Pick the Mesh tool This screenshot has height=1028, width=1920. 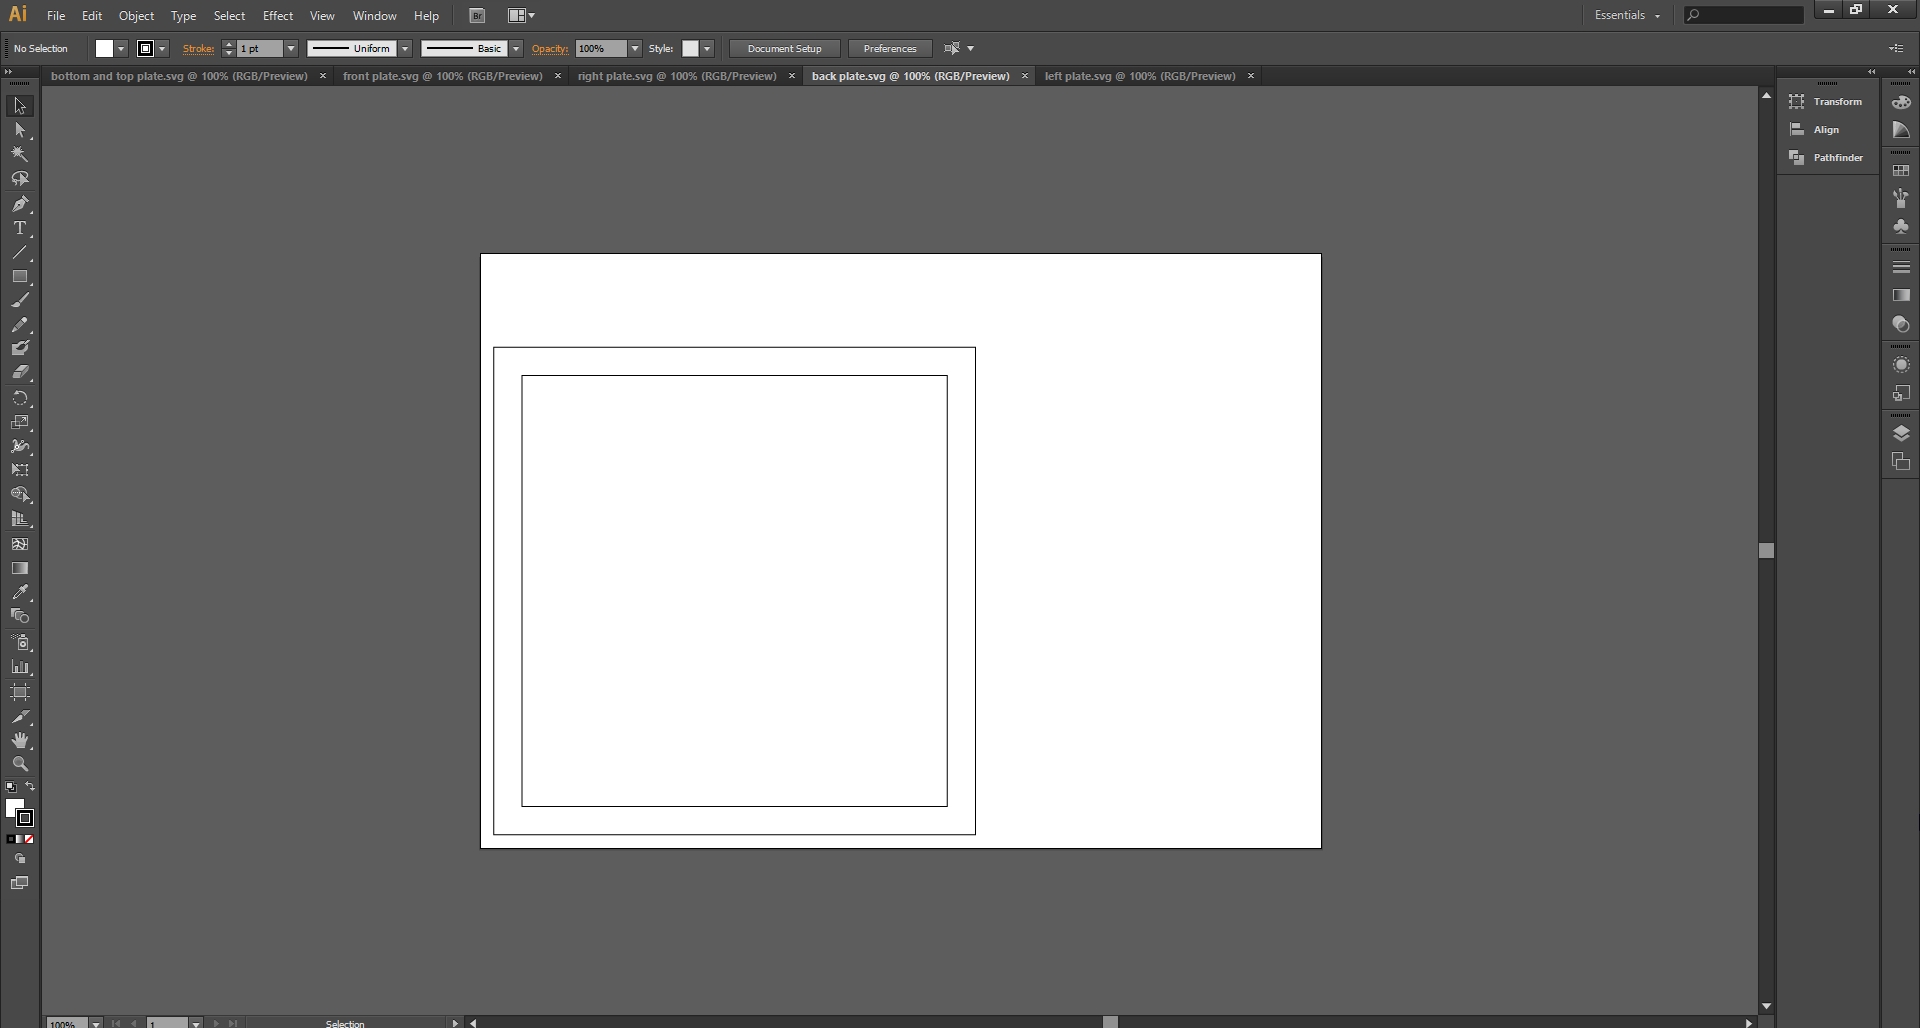pos(20,544)
